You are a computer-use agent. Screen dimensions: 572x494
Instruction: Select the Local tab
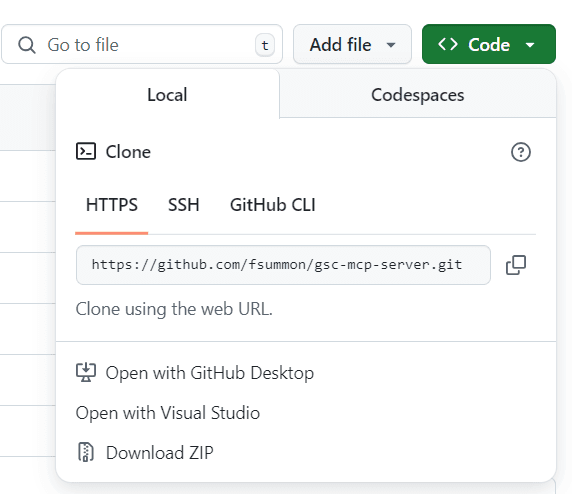(167, 95)
